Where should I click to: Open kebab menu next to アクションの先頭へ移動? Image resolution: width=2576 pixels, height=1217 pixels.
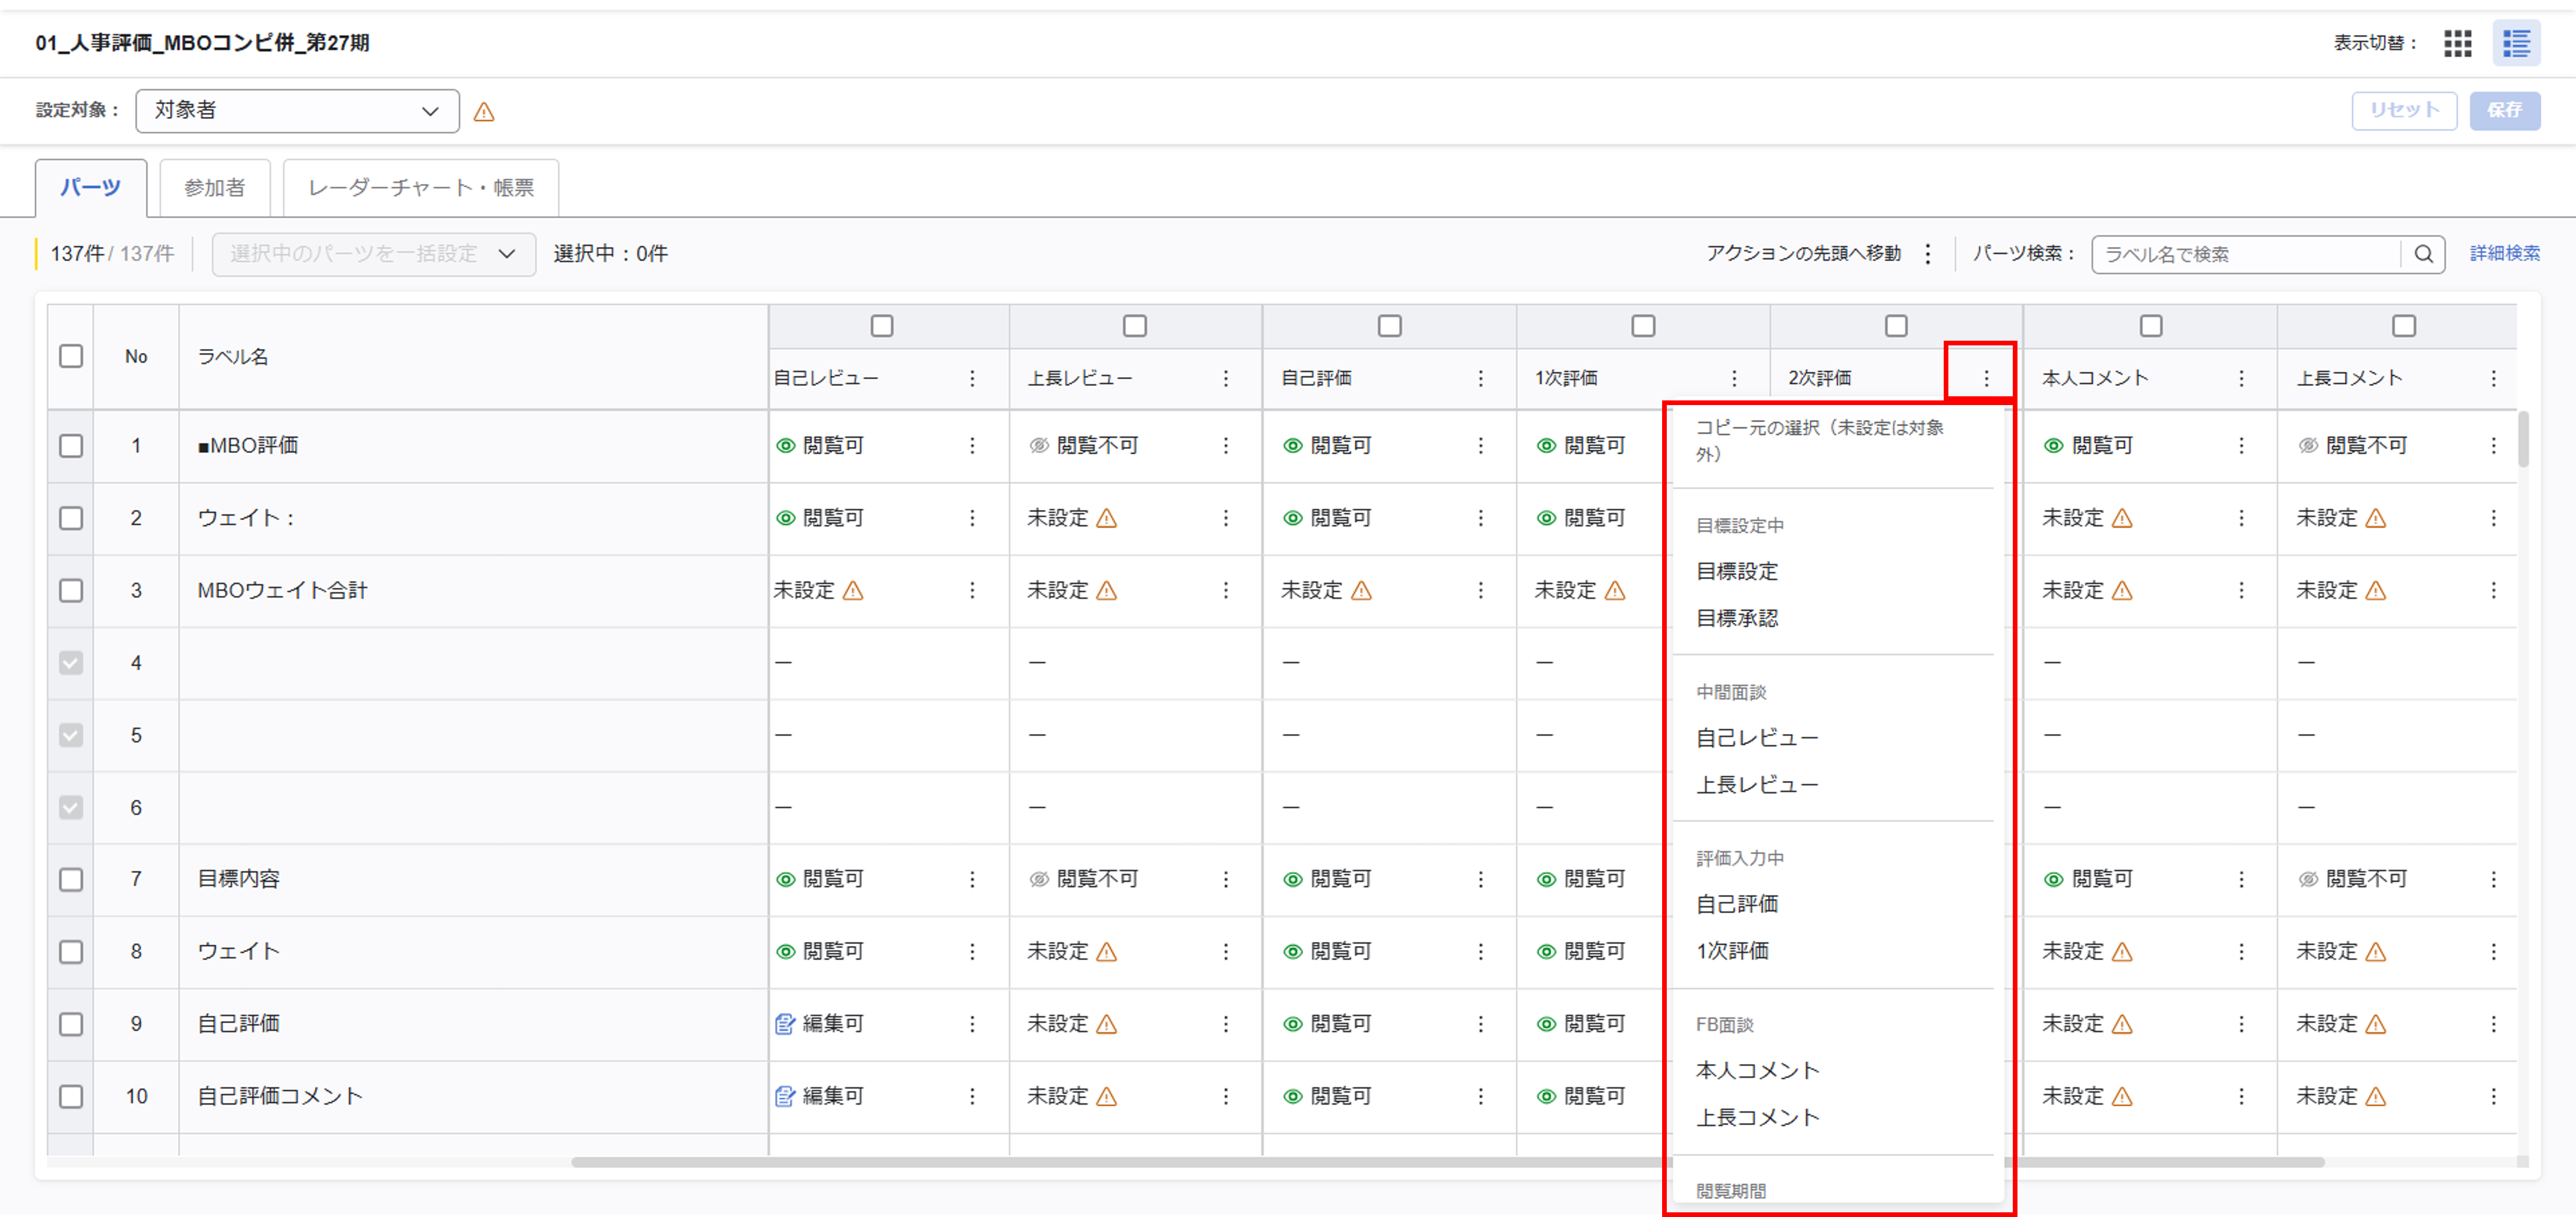click(x=1927, y=254)
